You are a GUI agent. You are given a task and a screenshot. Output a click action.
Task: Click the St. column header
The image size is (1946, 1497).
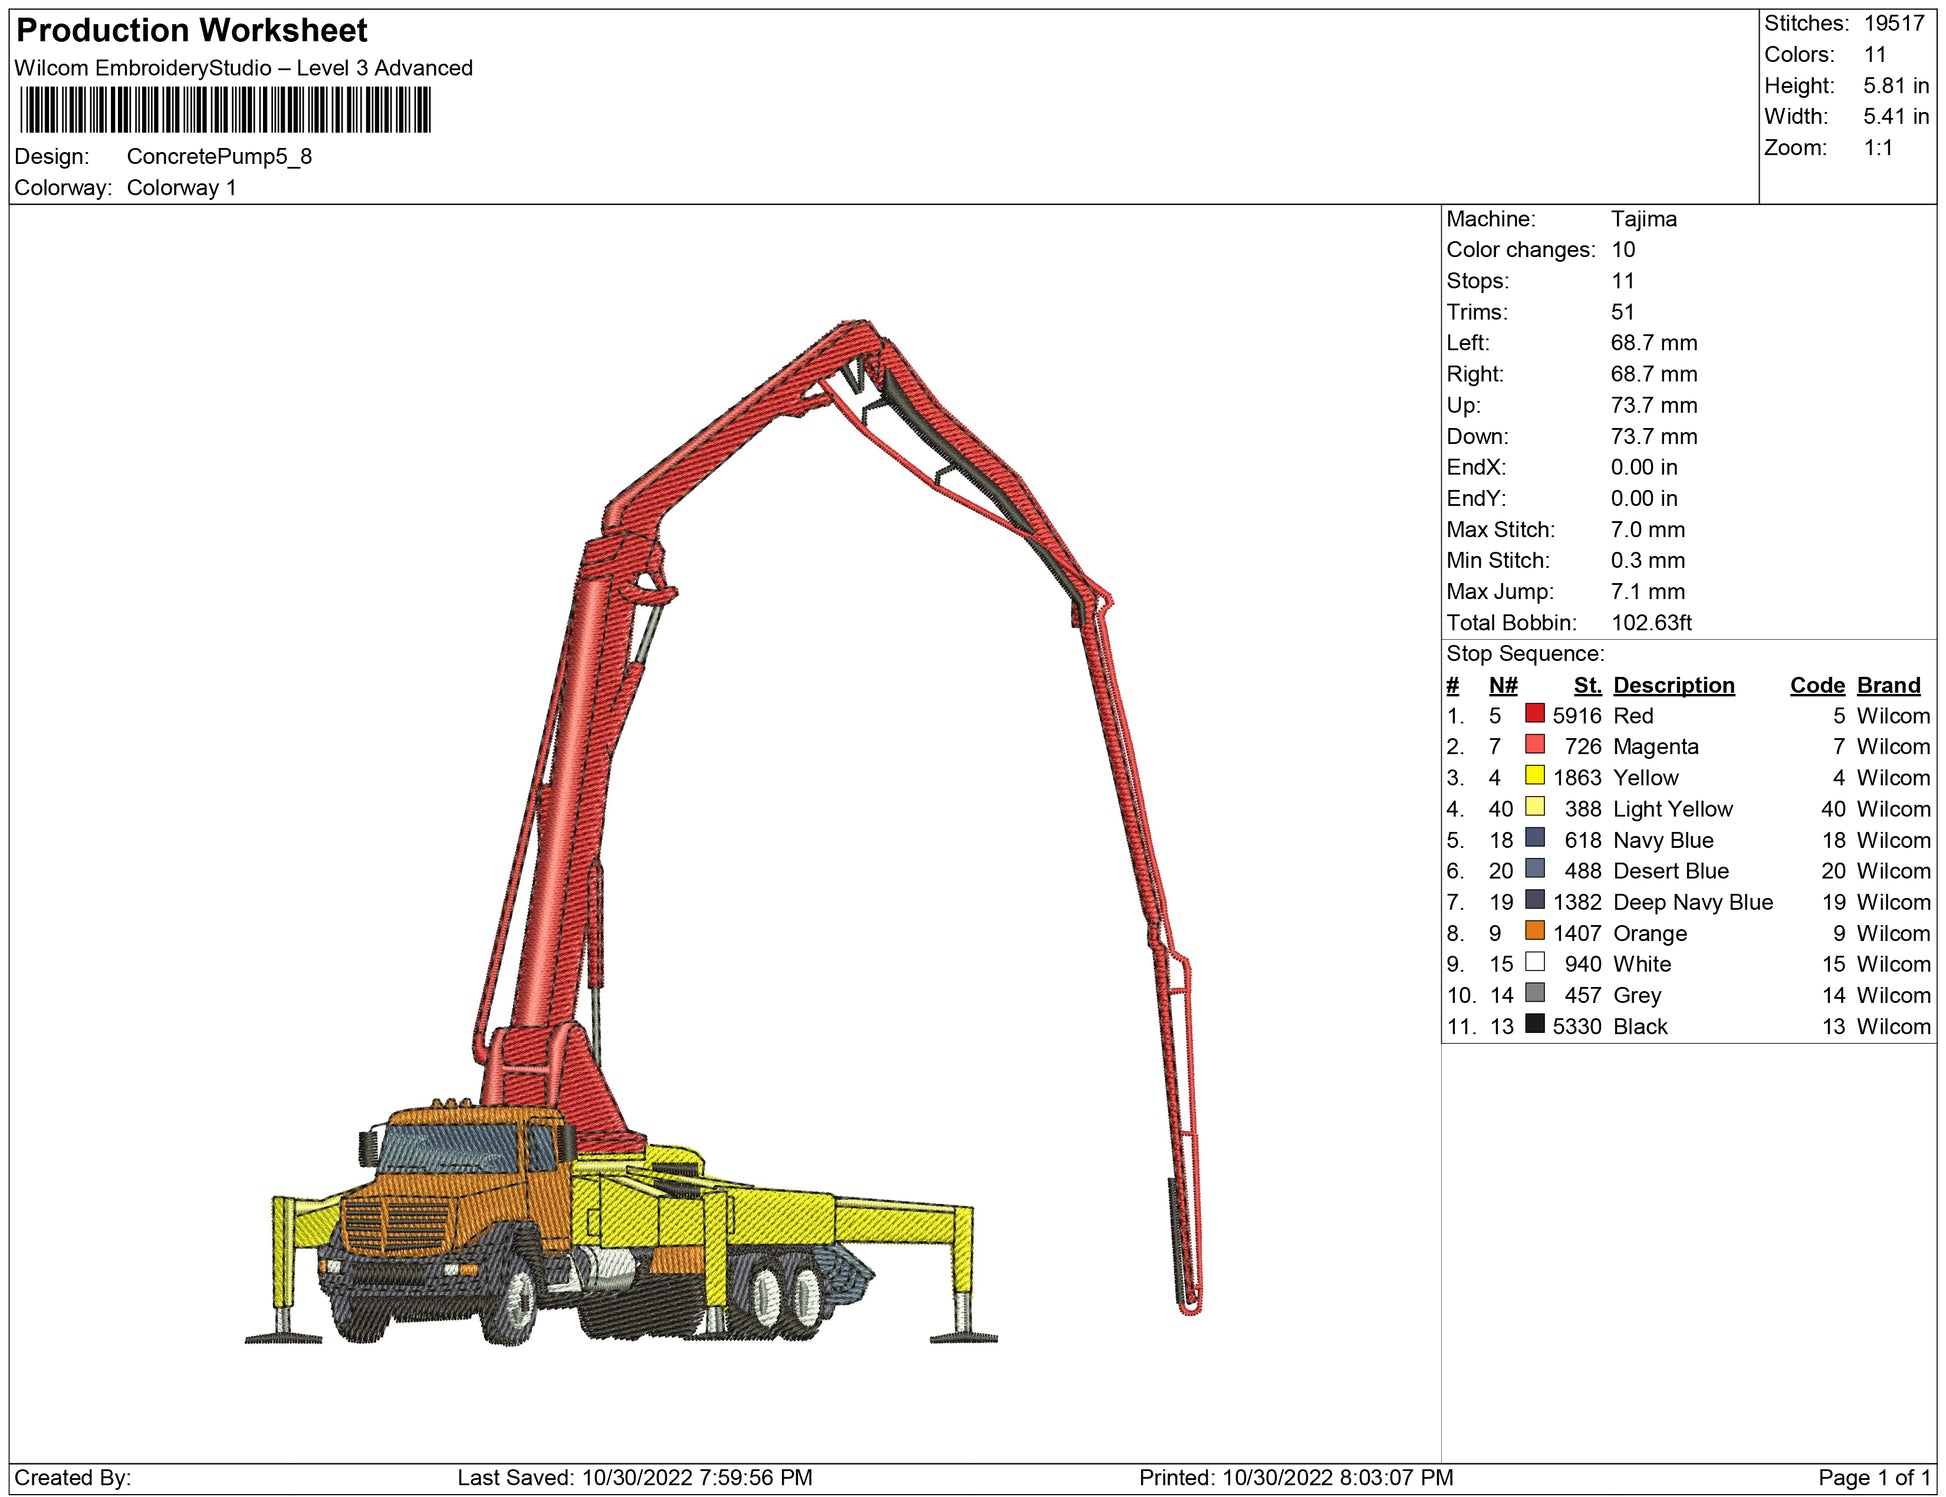coord(1586,685)
